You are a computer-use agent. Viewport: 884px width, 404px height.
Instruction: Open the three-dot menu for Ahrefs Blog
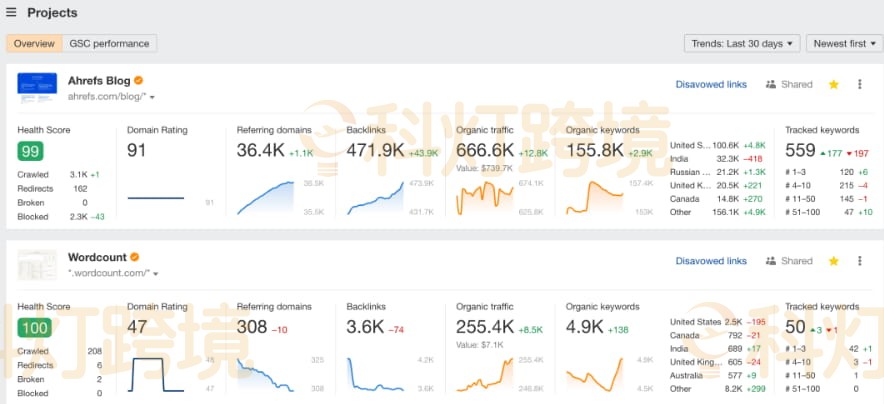point(860,85)
